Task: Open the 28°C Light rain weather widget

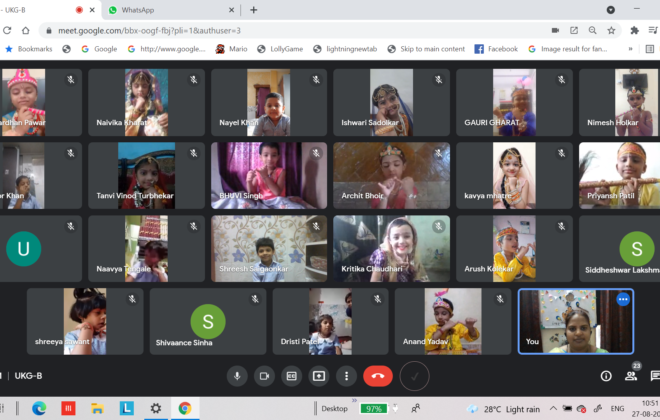Action: coord(503,409)
